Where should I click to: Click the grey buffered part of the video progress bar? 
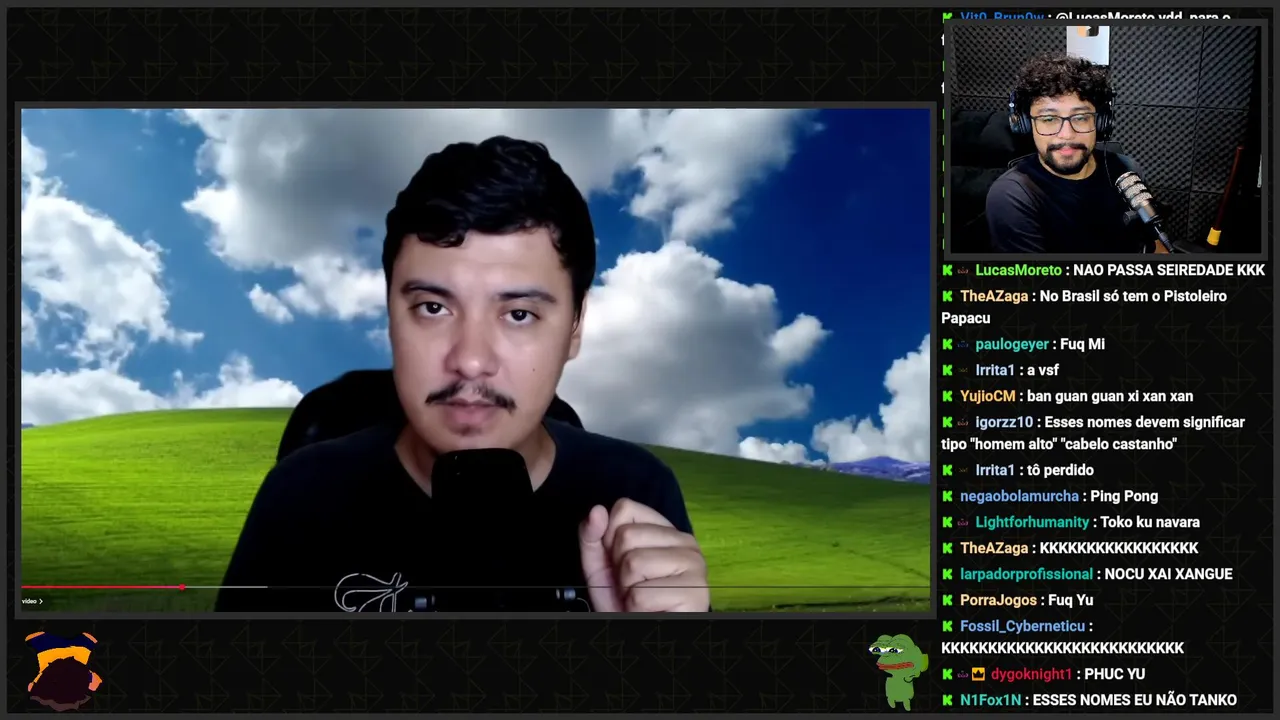(x=226, y=587)
